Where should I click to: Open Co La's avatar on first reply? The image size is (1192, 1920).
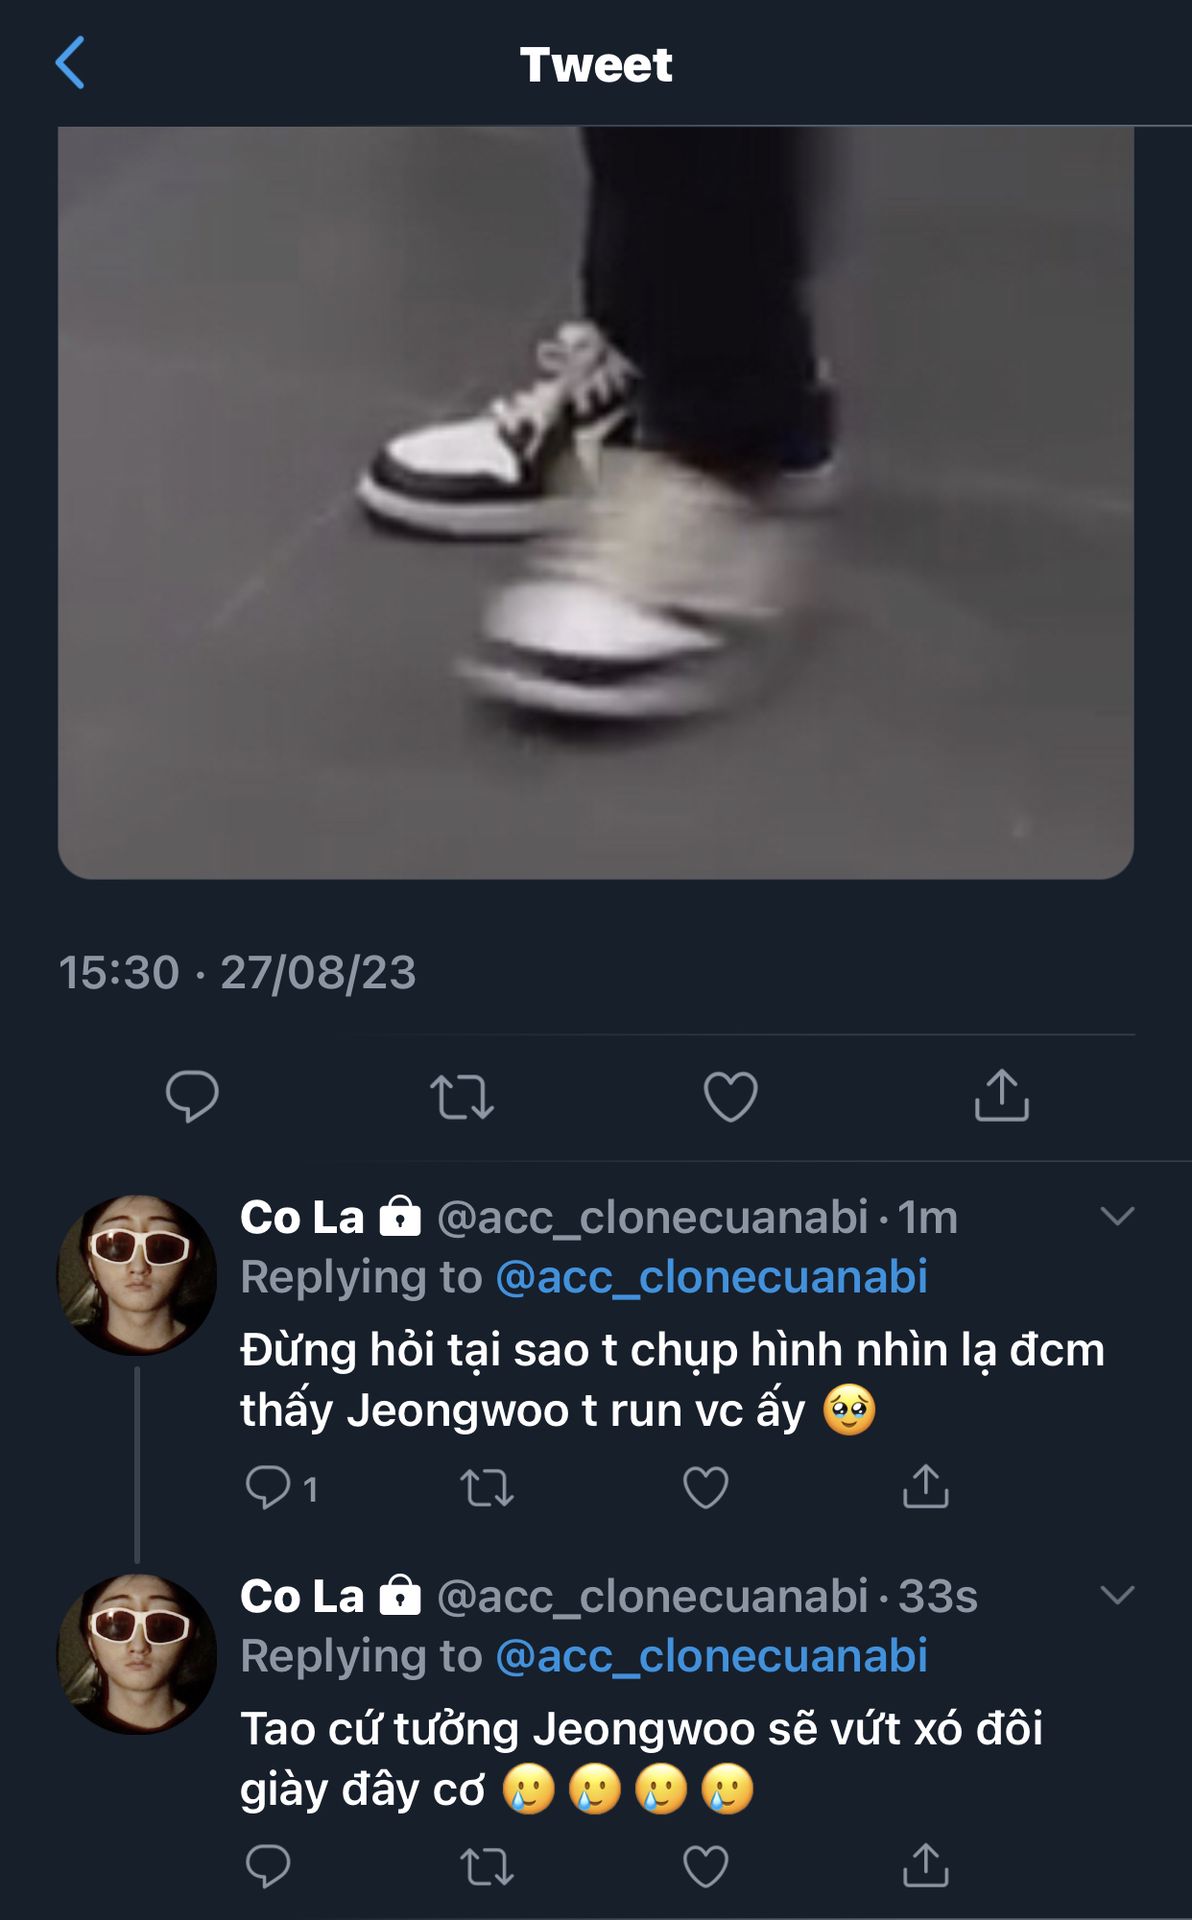137,1275
